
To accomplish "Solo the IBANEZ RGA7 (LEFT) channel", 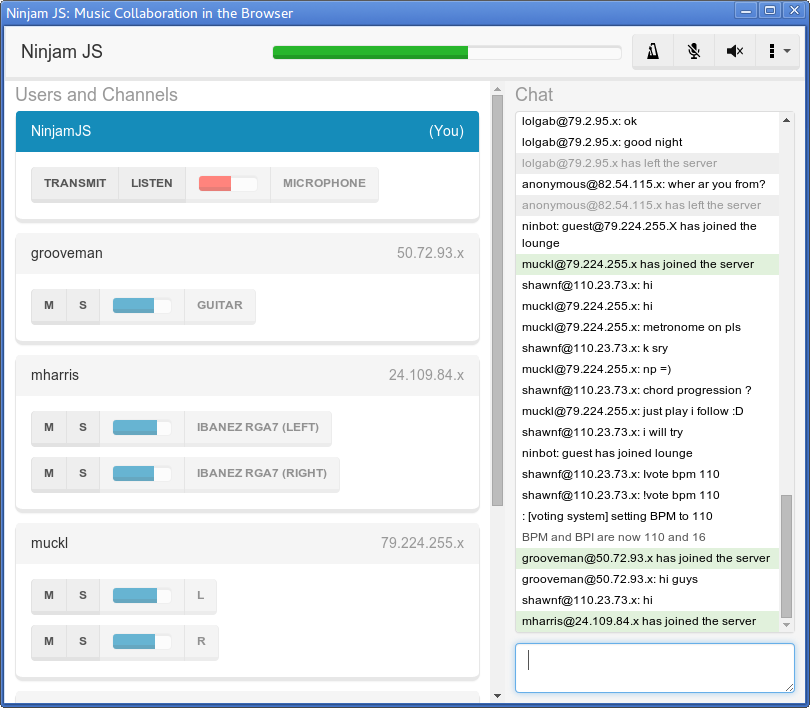I will click(83, 427).
